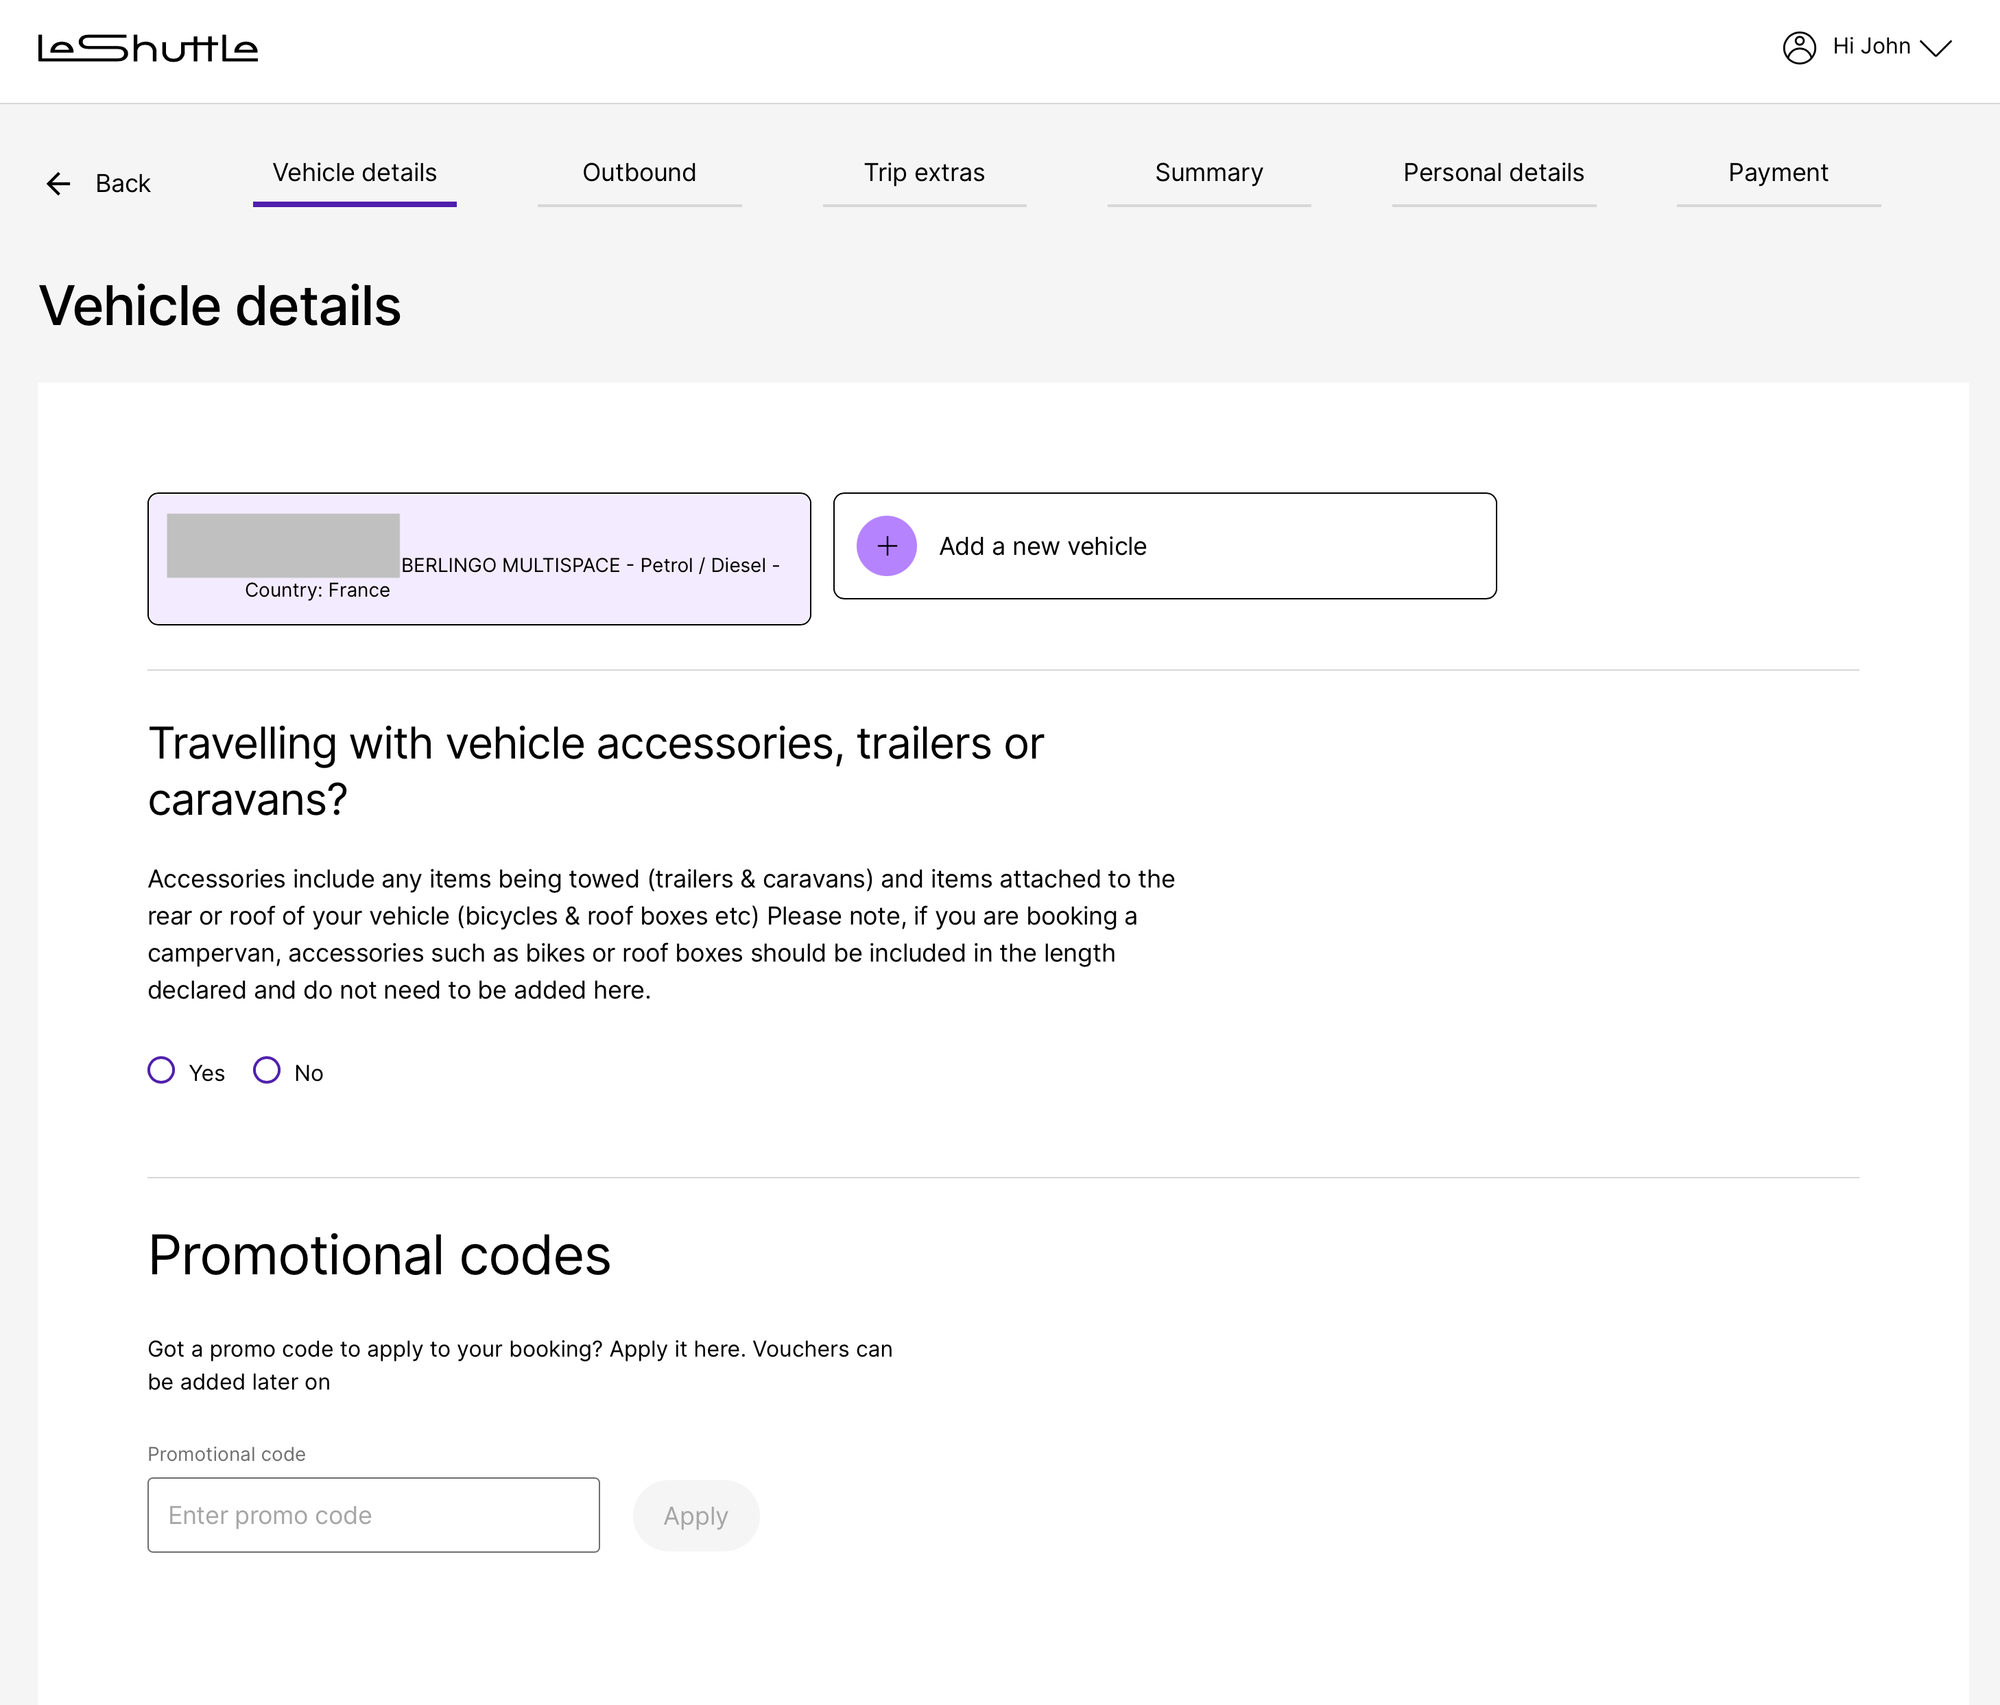Click the 'Hi John' greeting text
Screen dimensions: 2000x1705
tap(1871, 46)
